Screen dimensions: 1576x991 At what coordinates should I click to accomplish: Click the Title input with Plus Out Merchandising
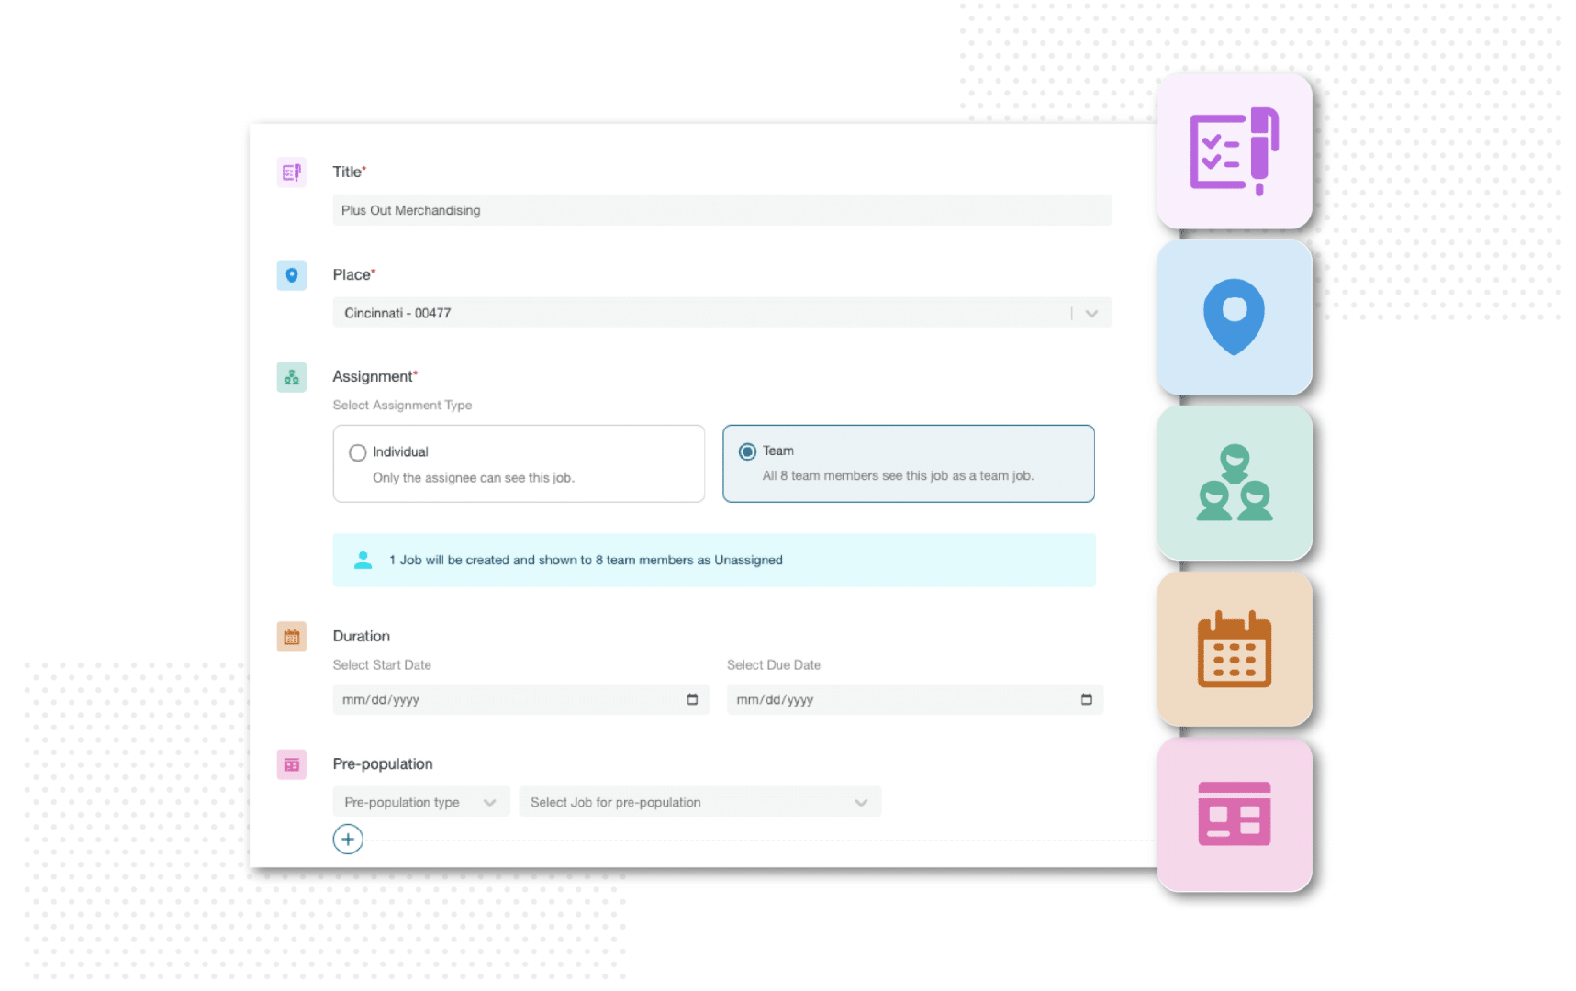(x=722, y=210)
